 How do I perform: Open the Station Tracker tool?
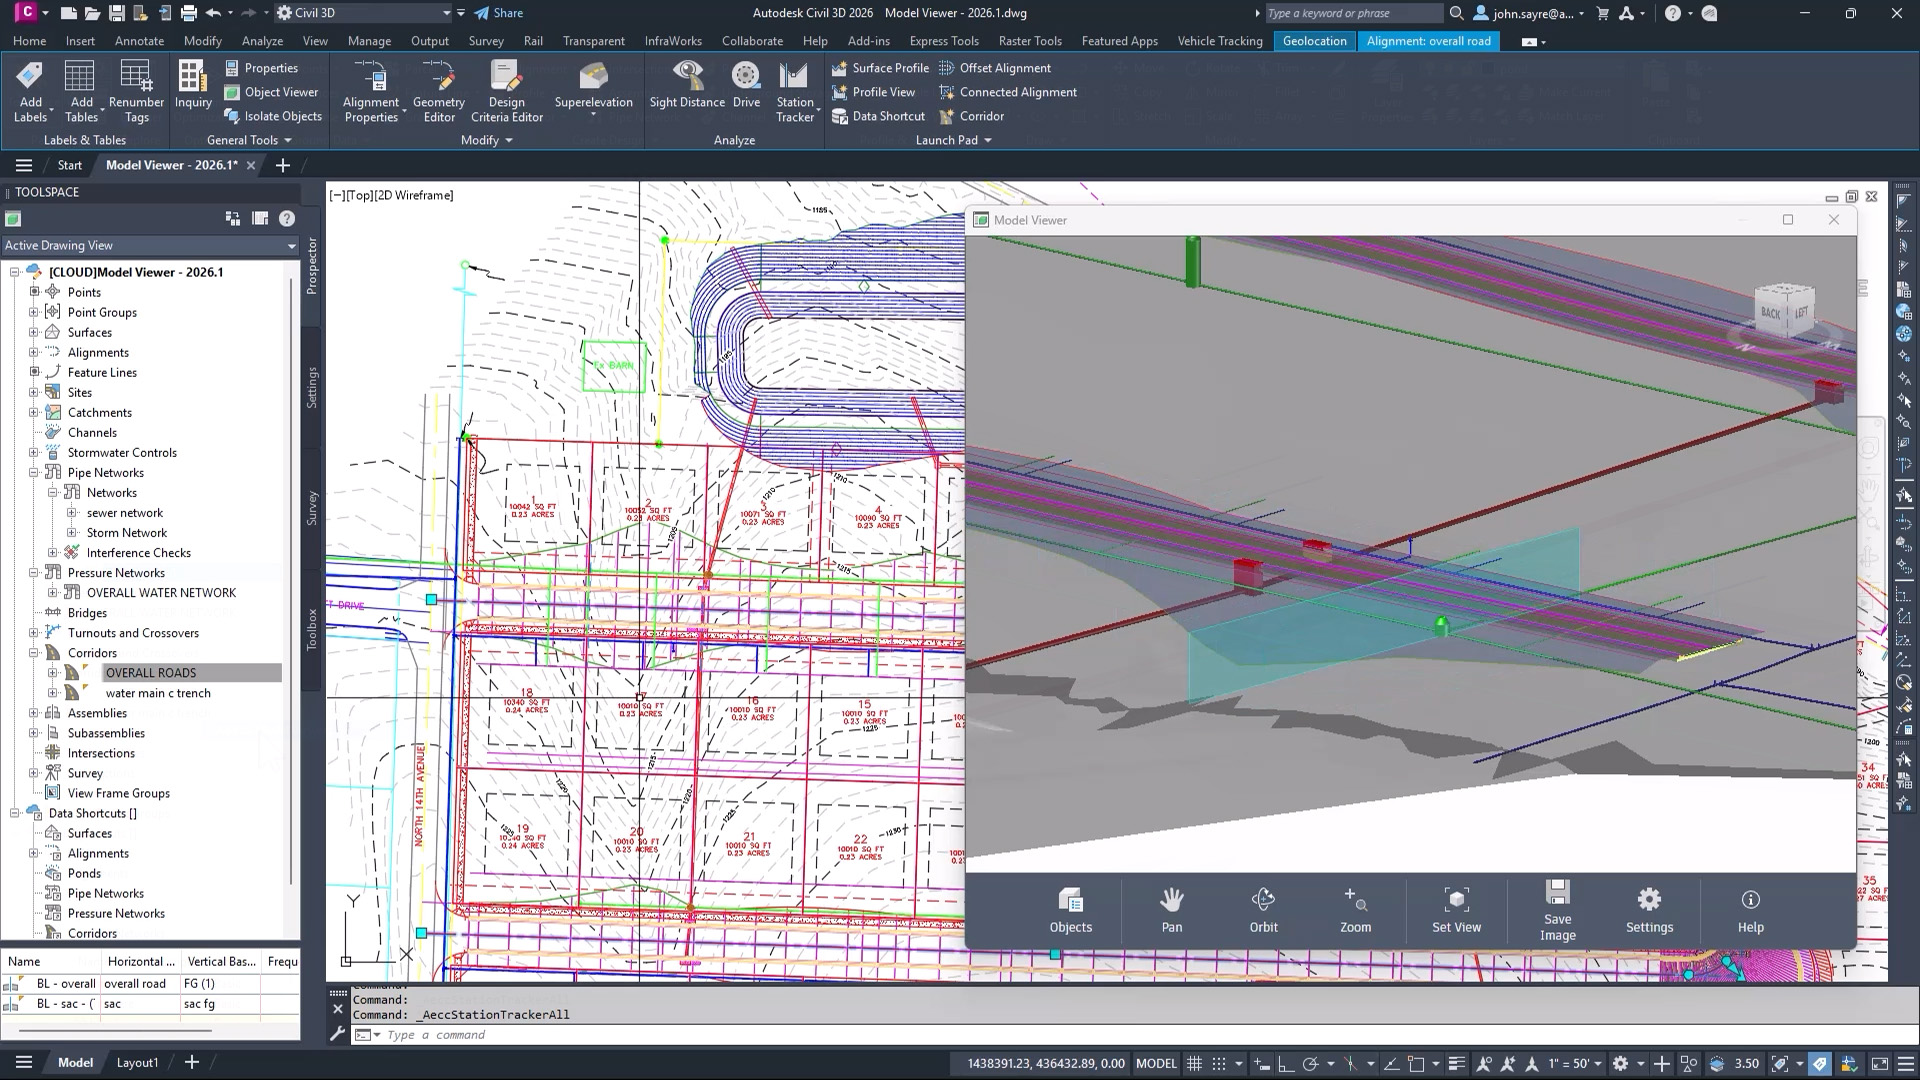pos(795,91)
